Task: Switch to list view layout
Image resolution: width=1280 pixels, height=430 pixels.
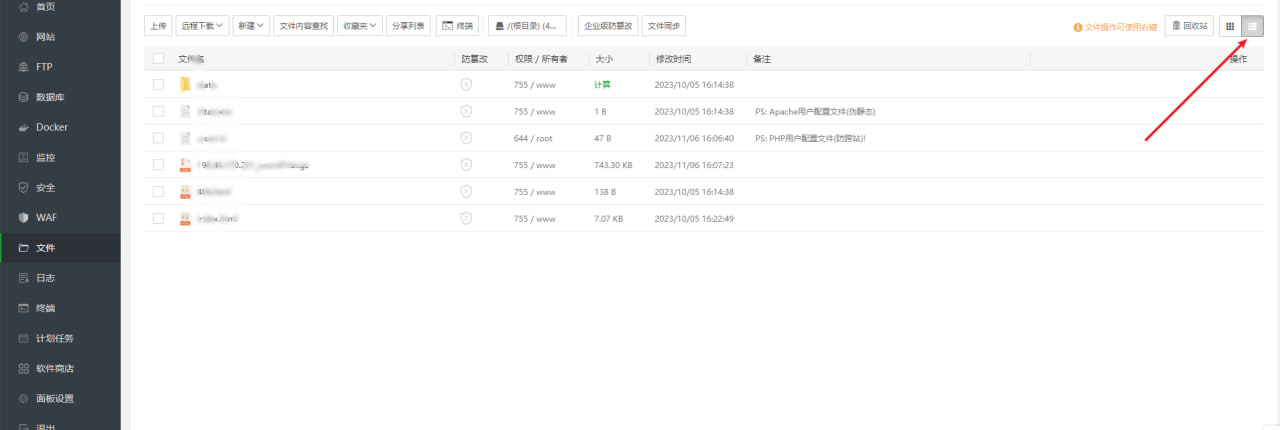Action: tap(1251, 26)
